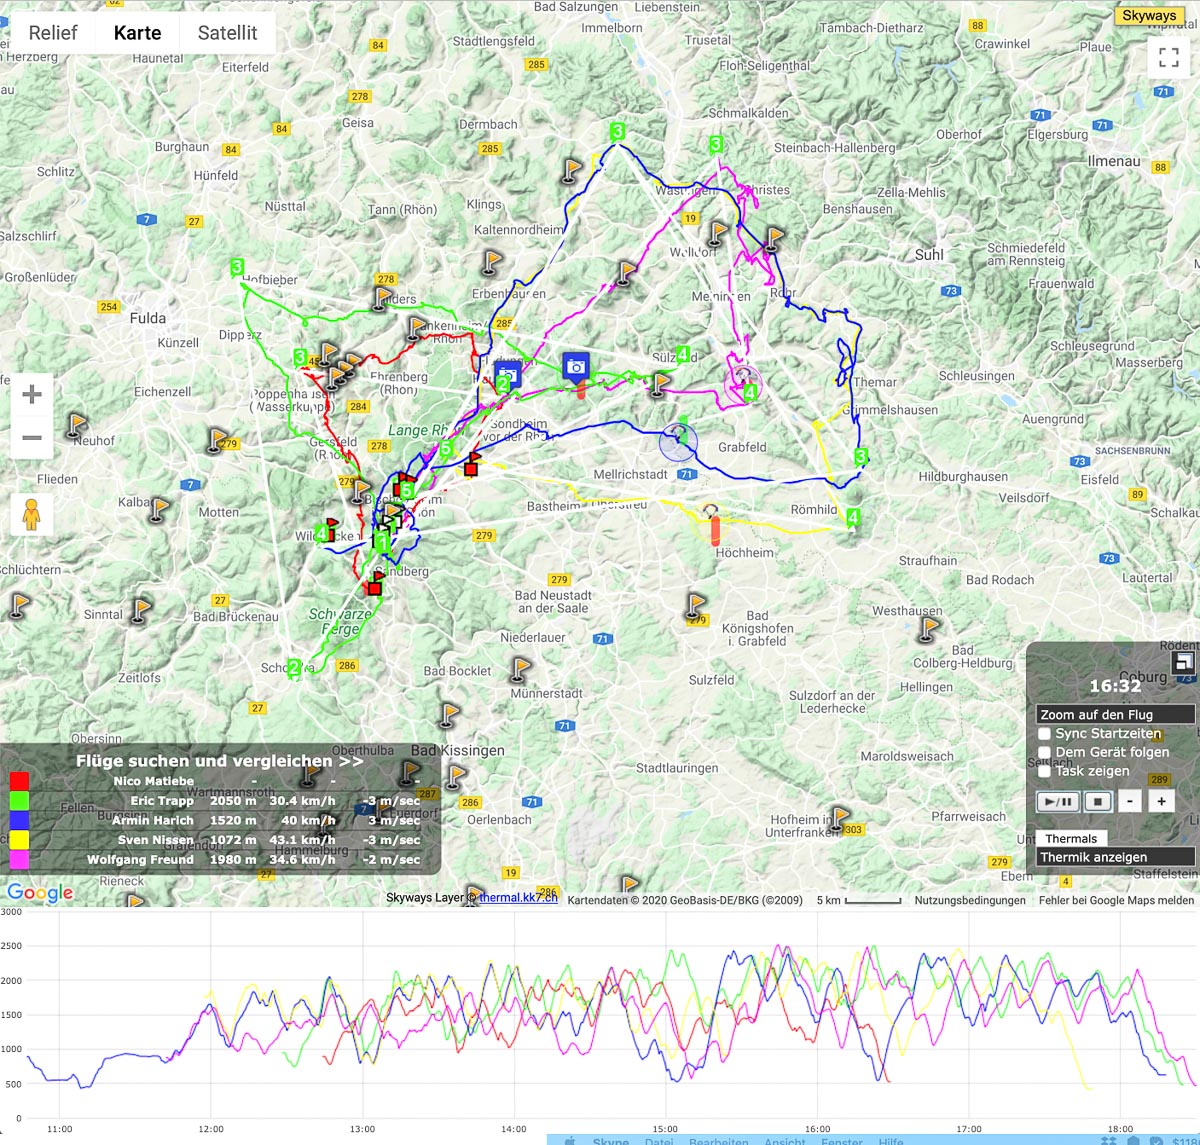Select pilot name Nico Matiebe

click(x=154, y=781)
